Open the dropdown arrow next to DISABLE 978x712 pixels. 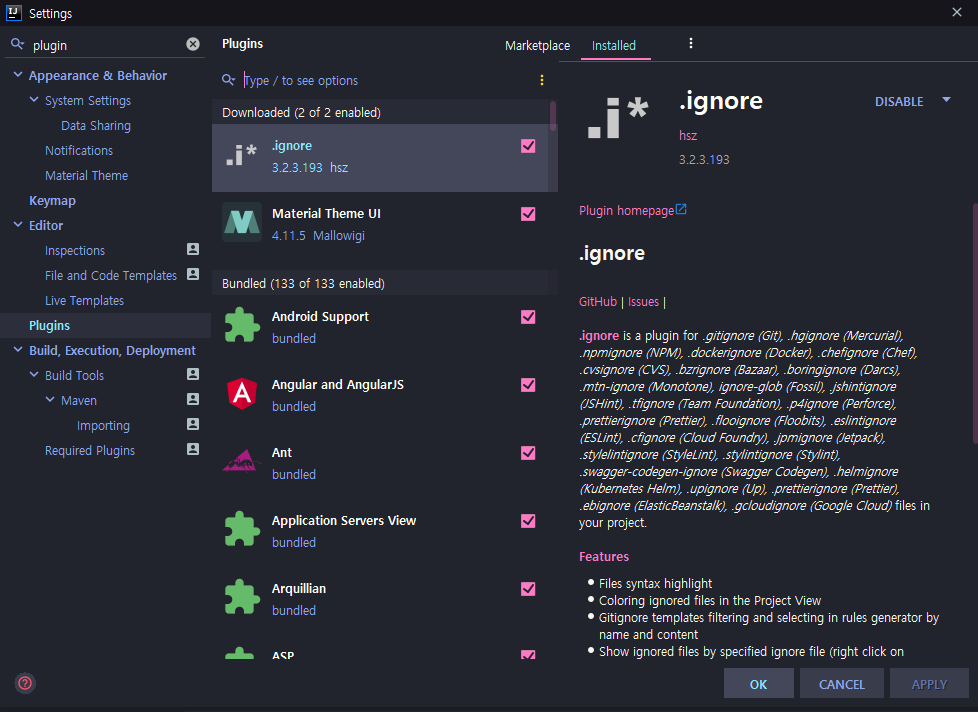(x=946, y=100)
